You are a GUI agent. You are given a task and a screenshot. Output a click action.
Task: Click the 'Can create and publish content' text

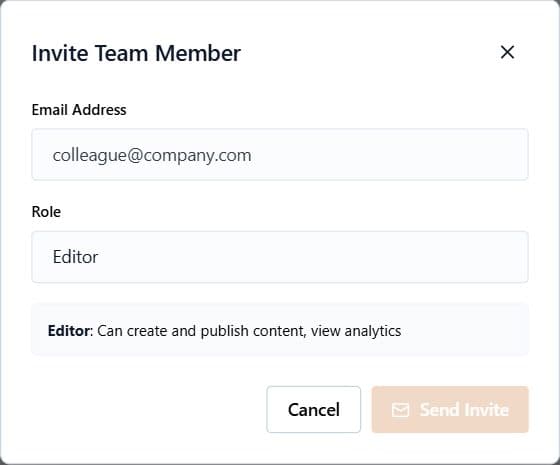click(x=201, y=331)
